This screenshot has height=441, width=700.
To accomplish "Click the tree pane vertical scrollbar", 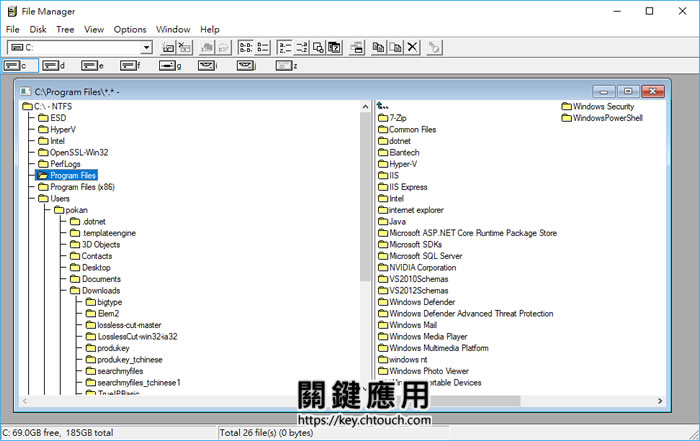I will (x=365, y=250).
